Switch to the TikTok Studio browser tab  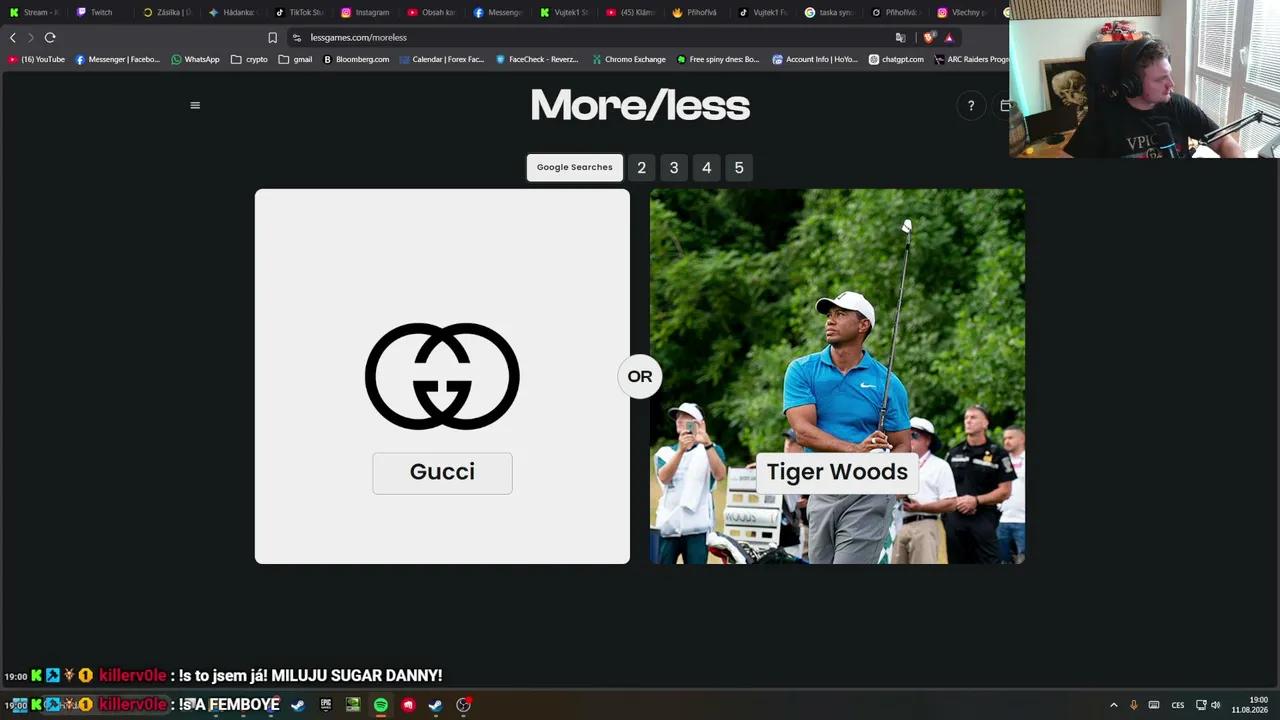coord(299,13)
